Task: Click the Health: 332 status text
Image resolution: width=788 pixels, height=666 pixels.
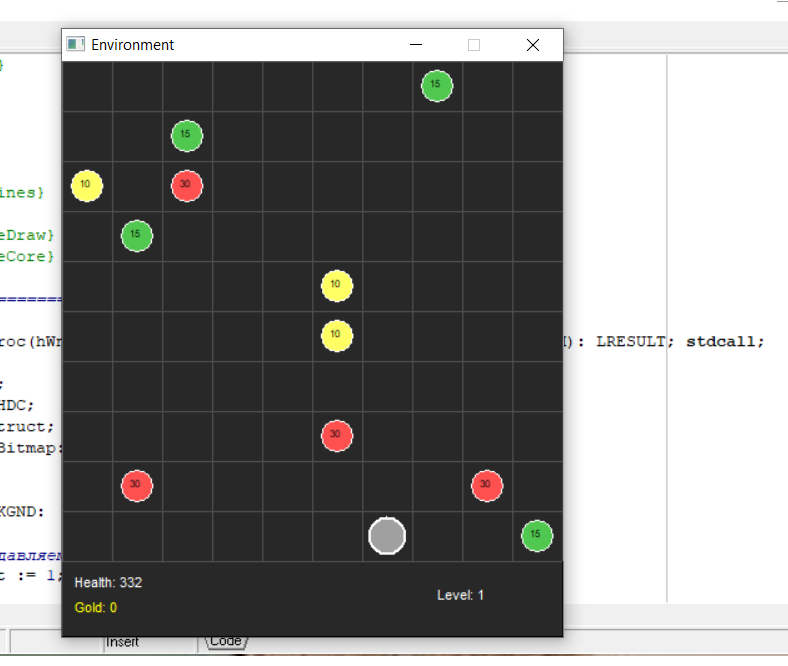Action: coord(109,583)
